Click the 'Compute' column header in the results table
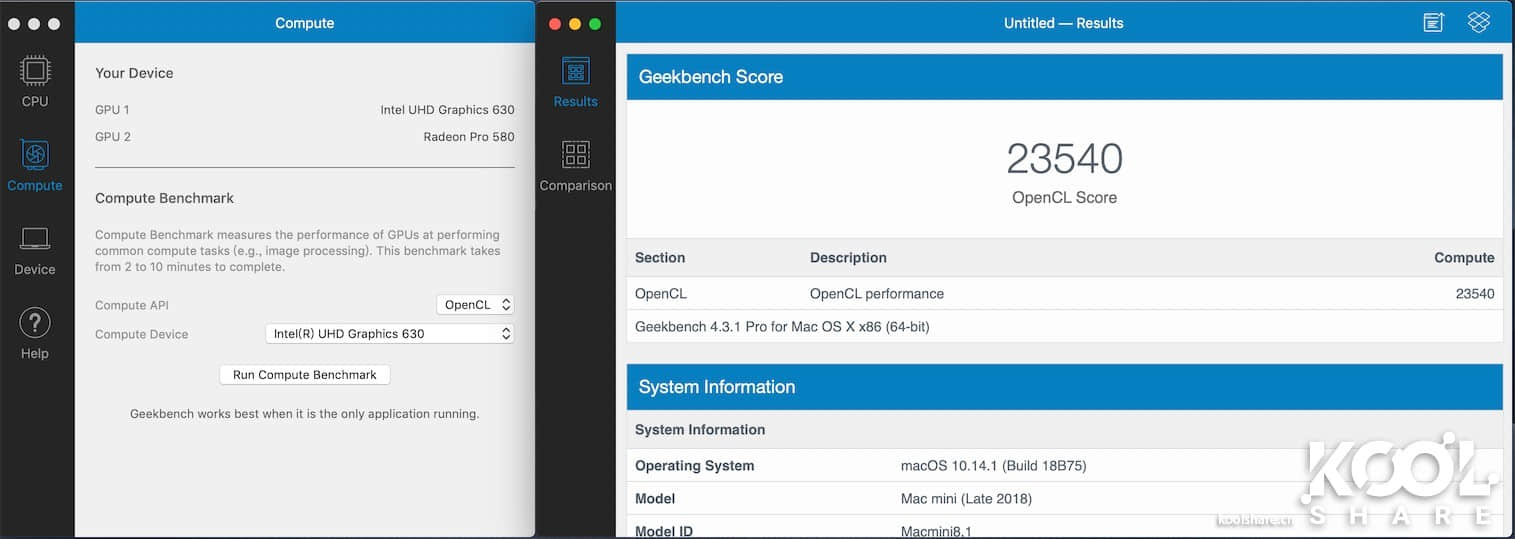Image resolution: width=1515 pixels, height=539 pixels. [1464, 258]
